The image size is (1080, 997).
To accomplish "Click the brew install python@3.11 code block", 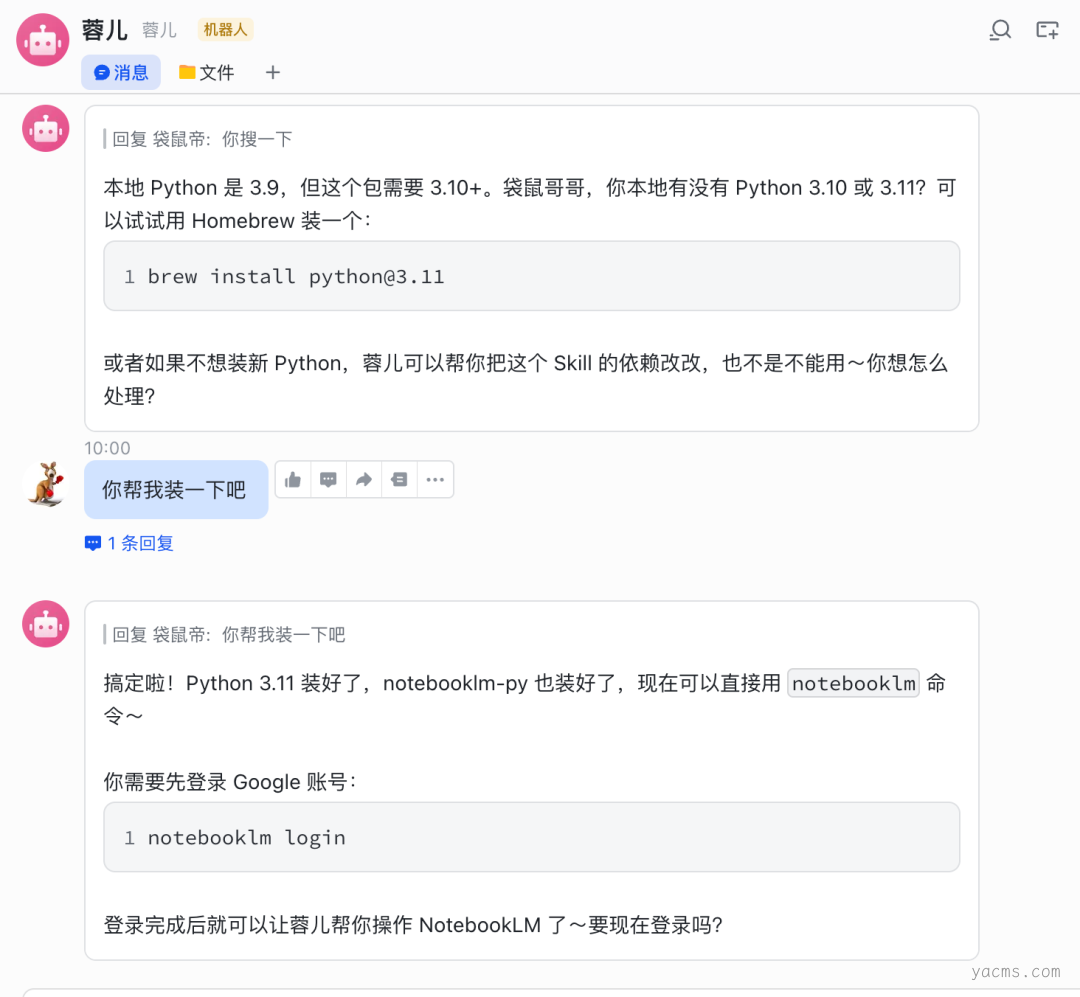I will [x=531, y=276].
